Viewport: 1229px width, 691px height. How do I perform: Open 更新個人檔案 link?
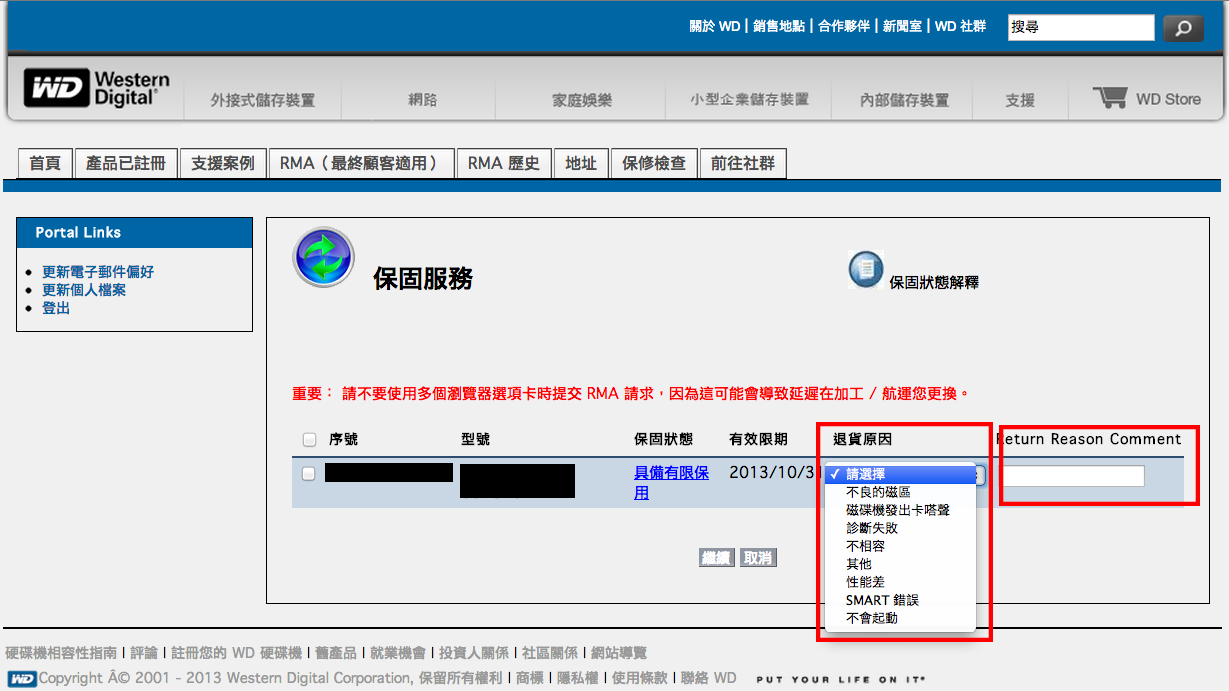coord(84,290)
